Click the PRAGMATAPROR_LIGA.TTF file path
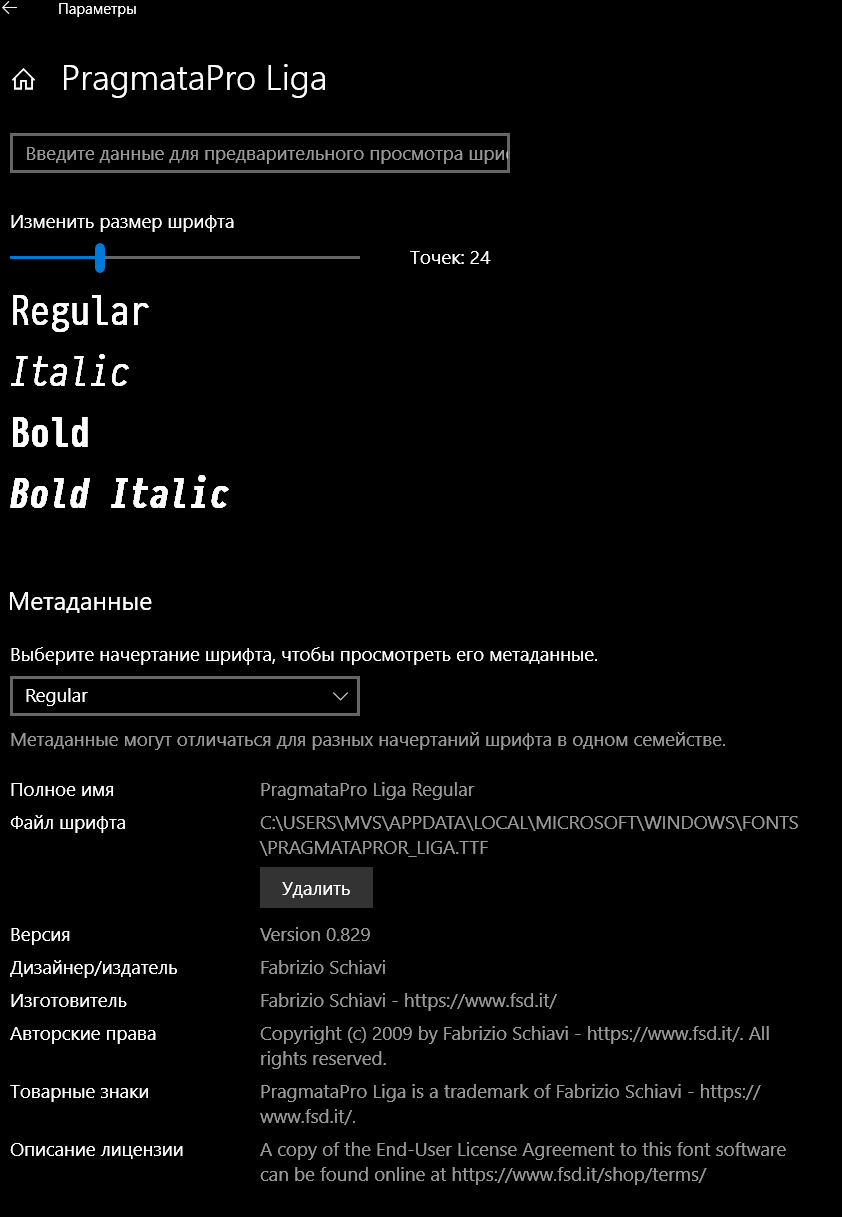This screenshot has height=1217, width=842. click(x=375, y=846)
